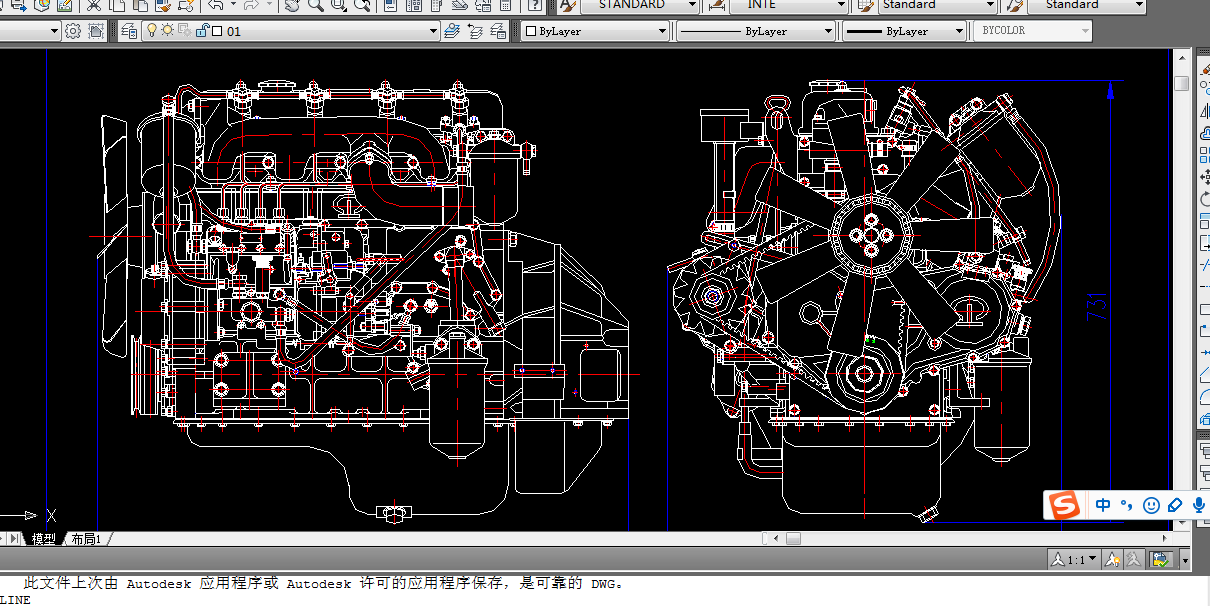Toggle Sogou 中 Chinese/English mode button
Viewport: 1210px width, 606px height.
tap(1103, 506)
